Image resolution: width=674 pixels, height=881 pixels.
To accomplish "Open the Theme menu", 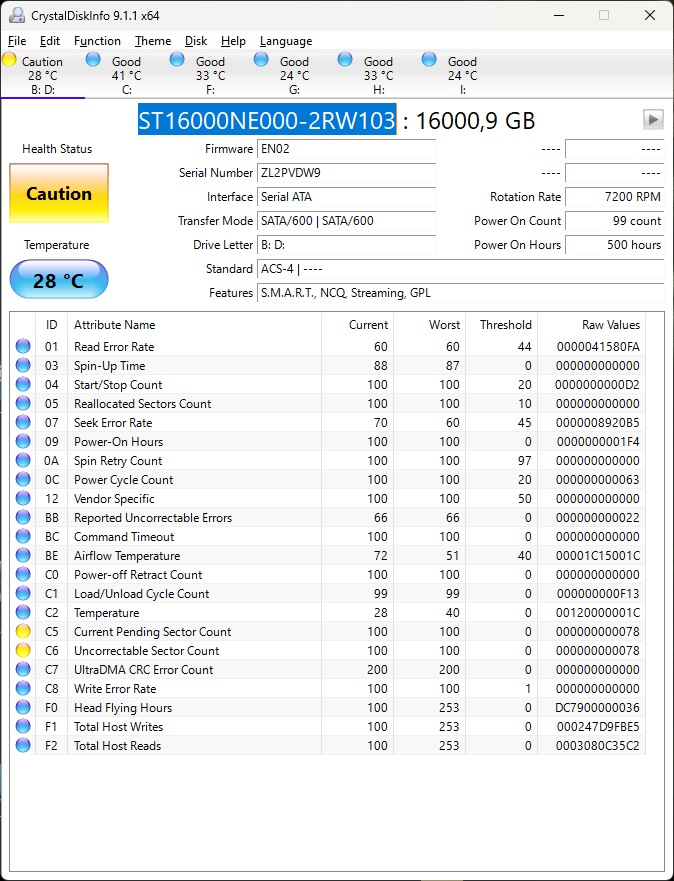I will [153, 41].
